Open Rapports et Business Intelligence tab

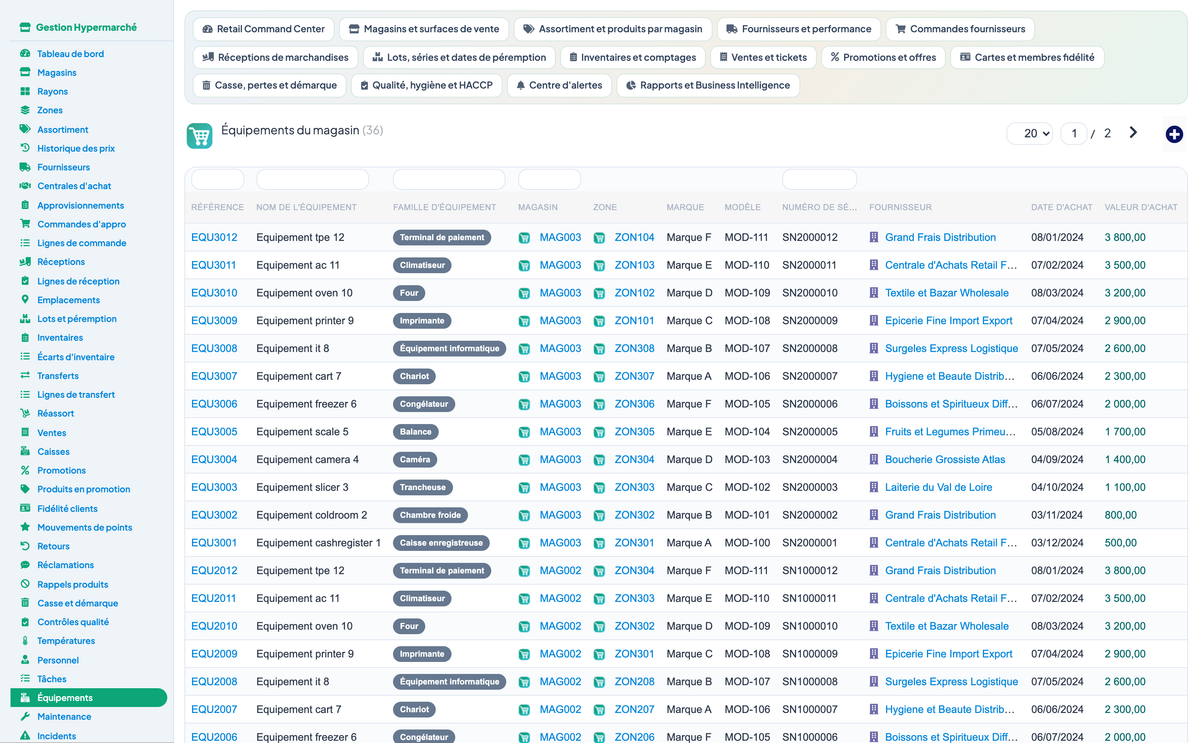click(708, 85)
